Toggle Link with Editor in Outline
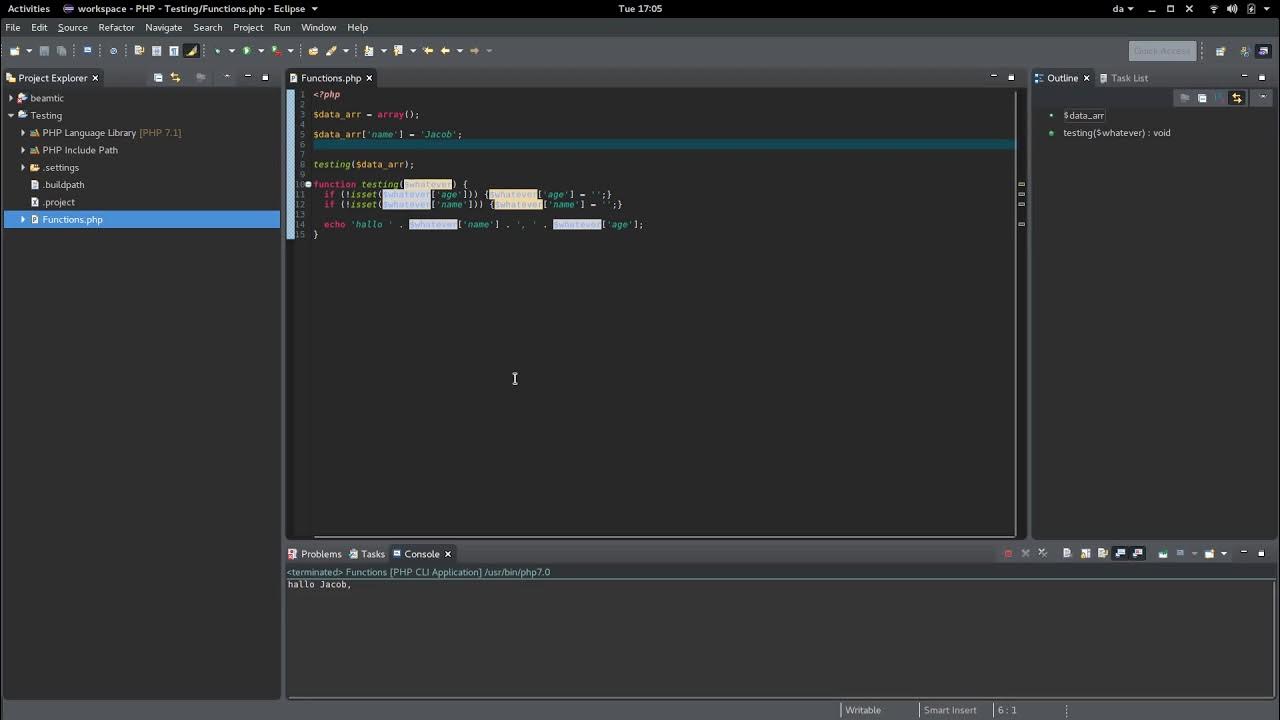Viewport: 1280px width, 720px height. [x=1237, y=98]
